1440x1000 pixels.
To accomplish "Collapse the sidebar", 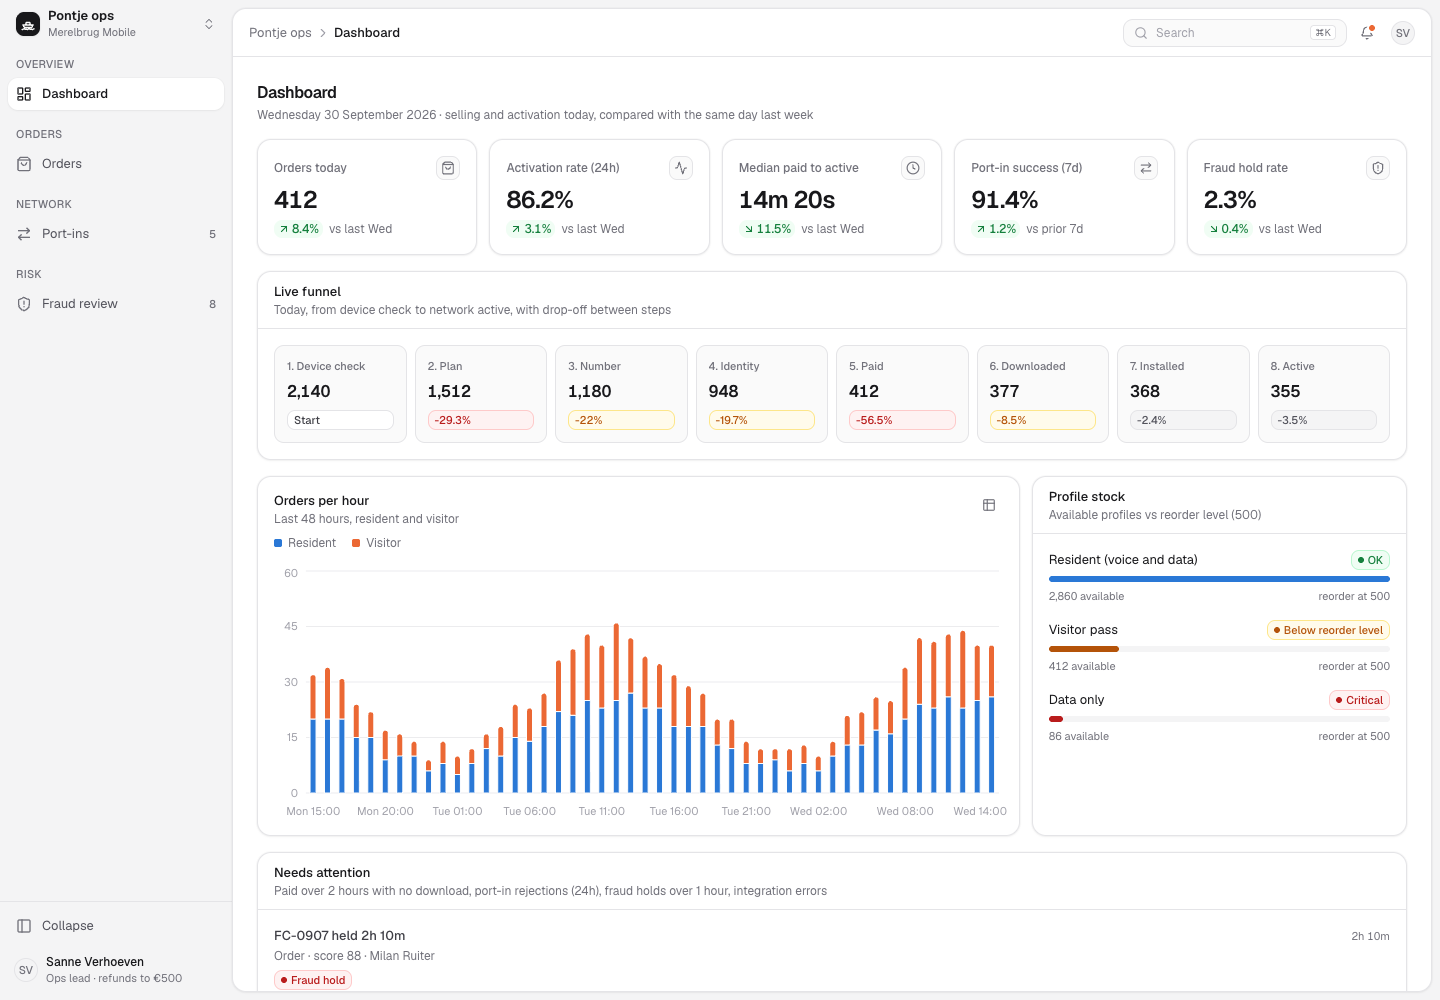I will click(116, 926).
